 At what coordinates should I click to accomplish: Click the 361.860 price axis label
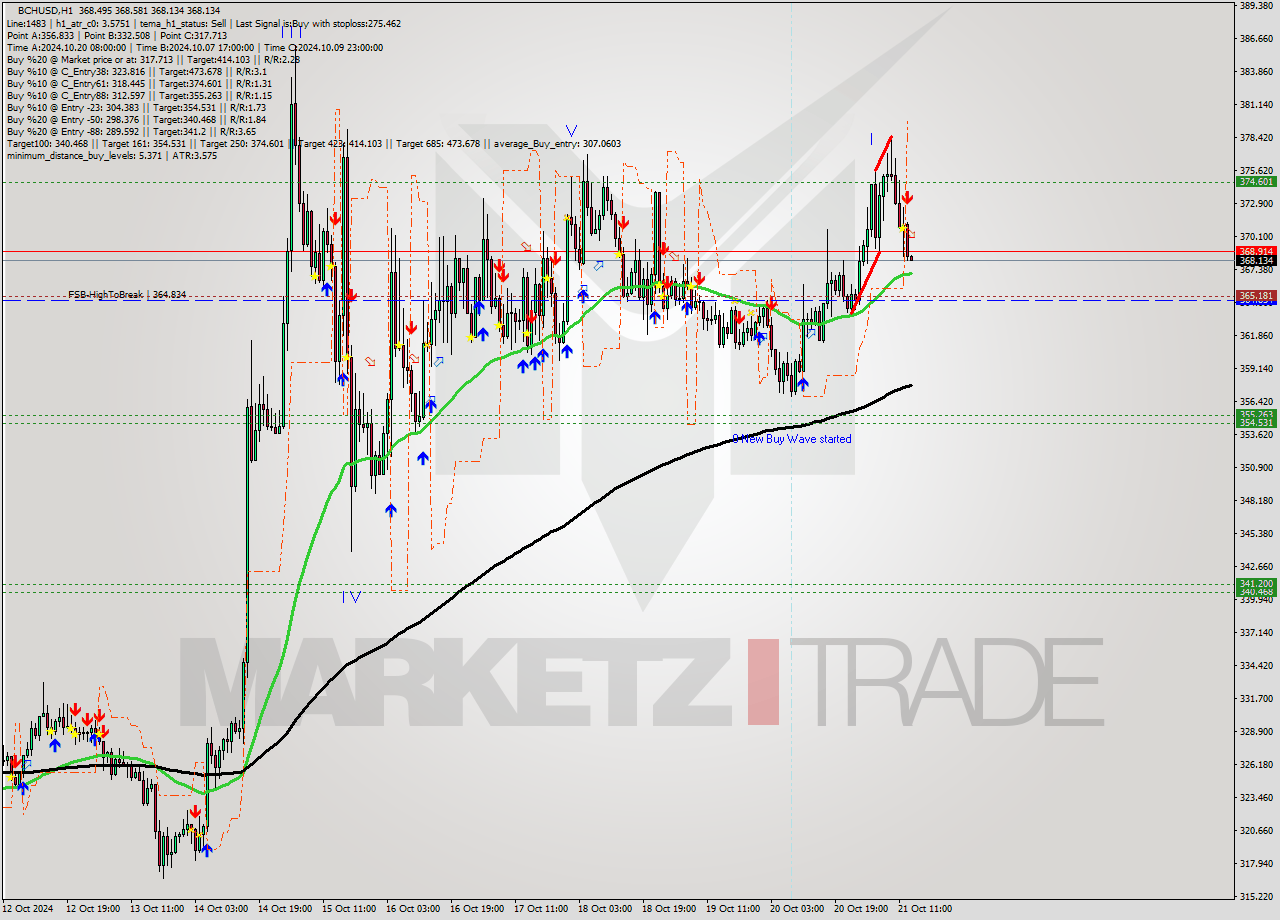1256,336
